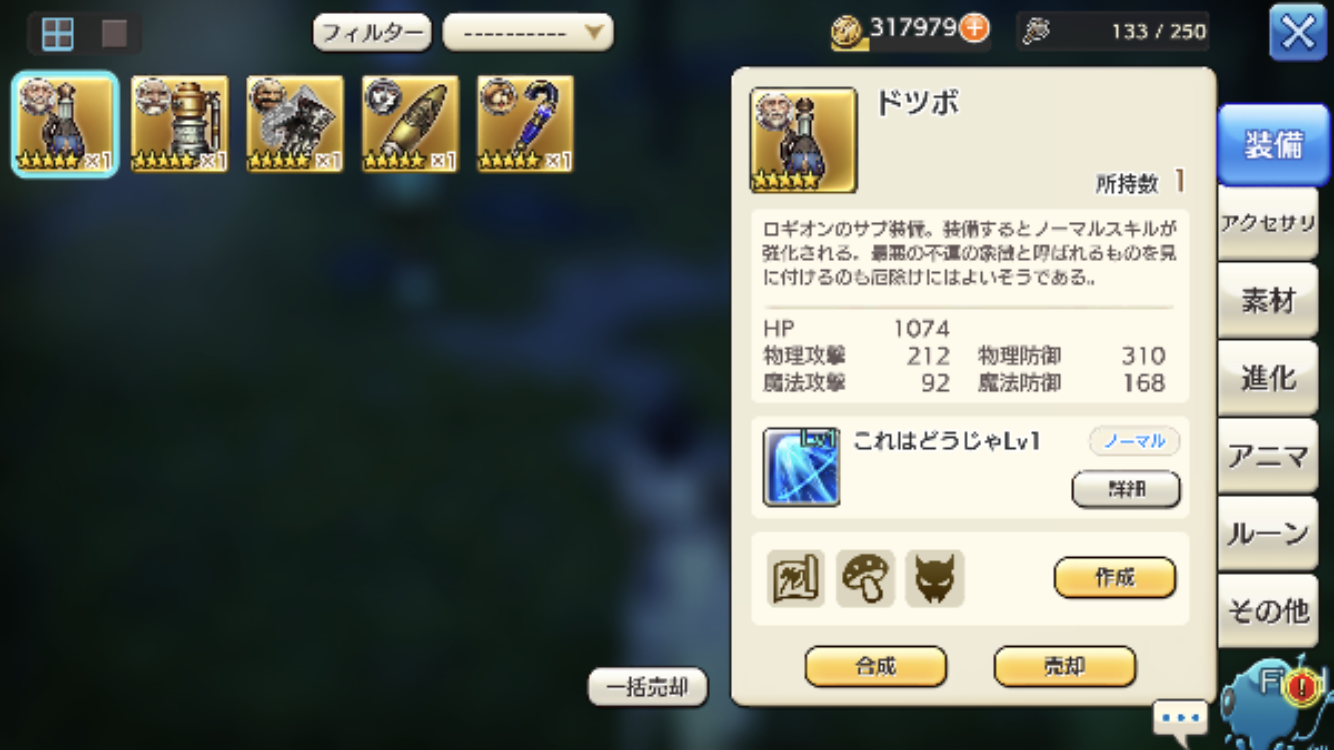Click the mushroom material icon
The width and height of the screenshot is (1334, 750).
click(865, 578)
